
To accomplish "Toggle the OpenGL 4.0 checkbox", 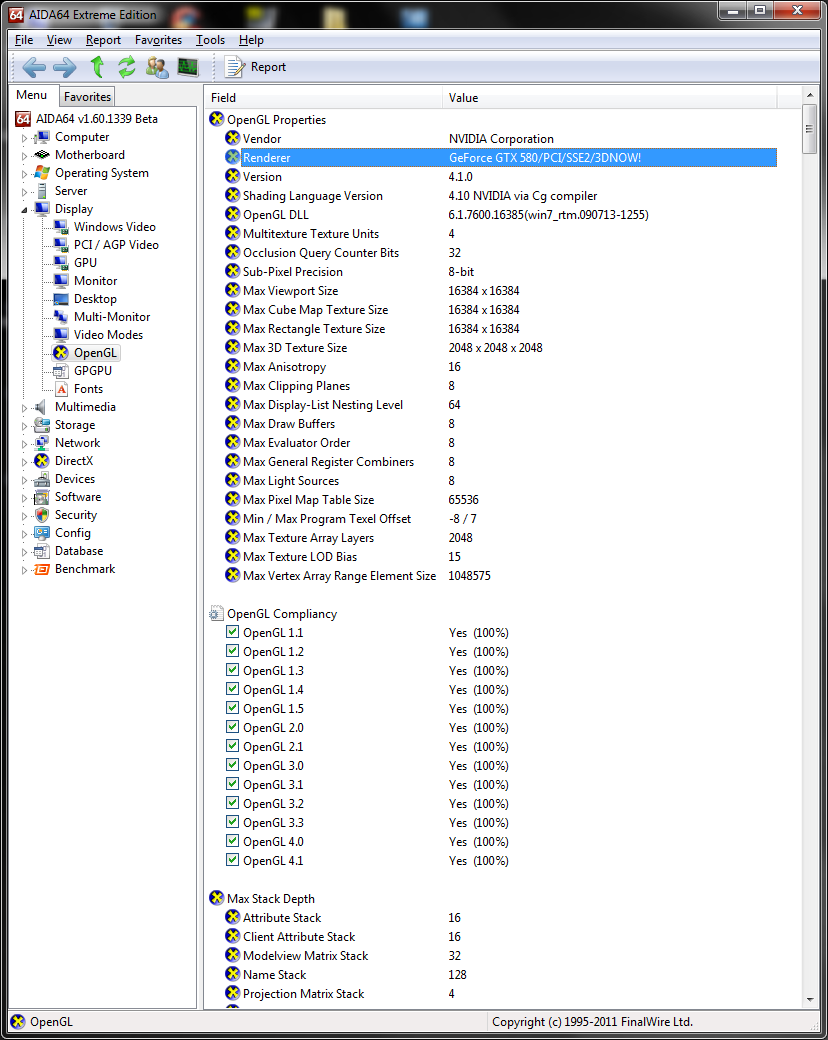I will click(x=232, y=840).
